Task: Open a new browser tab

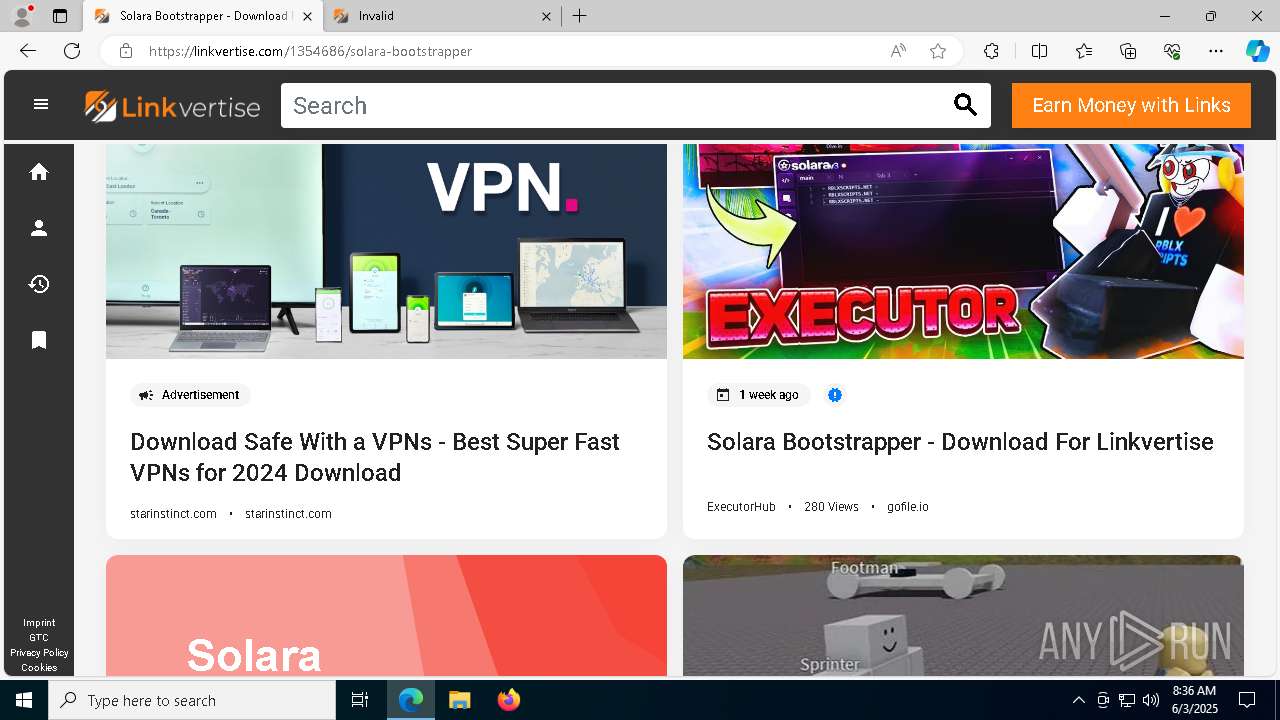Action: tap(580, 16)
